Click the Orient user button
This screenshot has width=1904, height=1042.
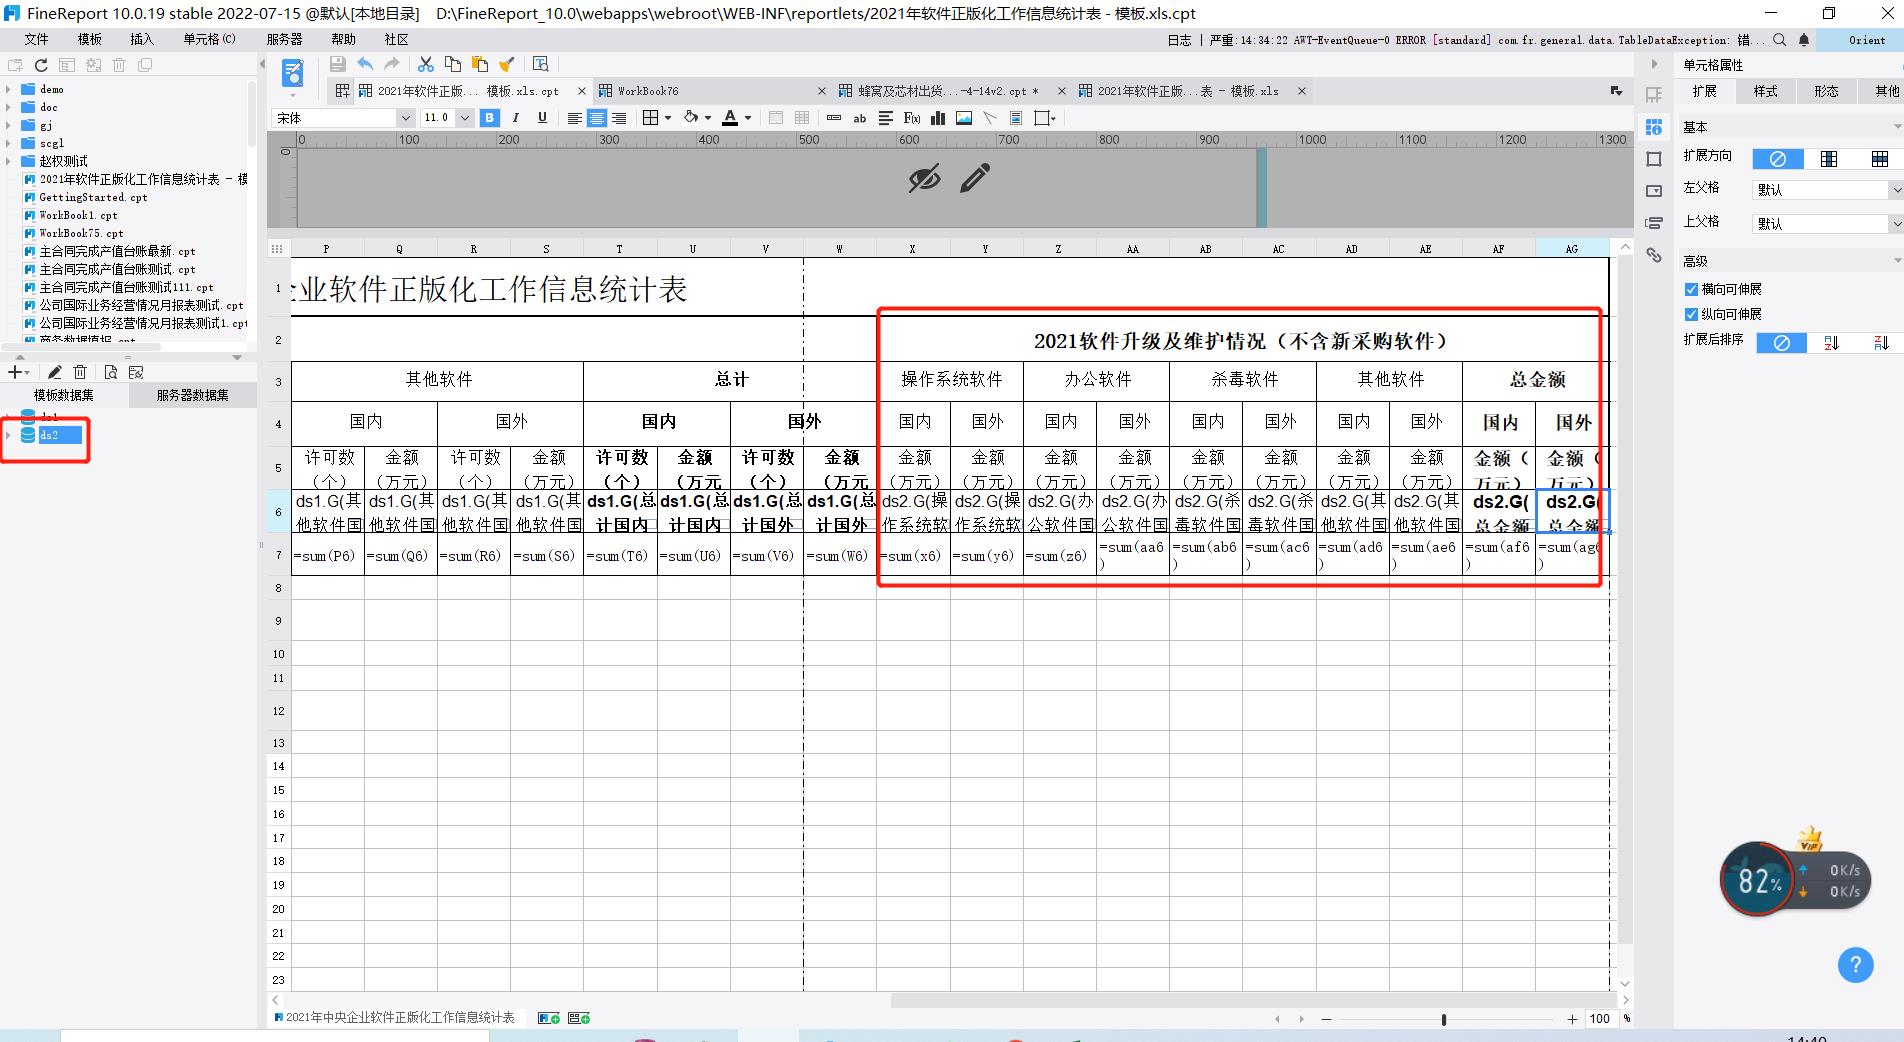(x=1867, y=40)
